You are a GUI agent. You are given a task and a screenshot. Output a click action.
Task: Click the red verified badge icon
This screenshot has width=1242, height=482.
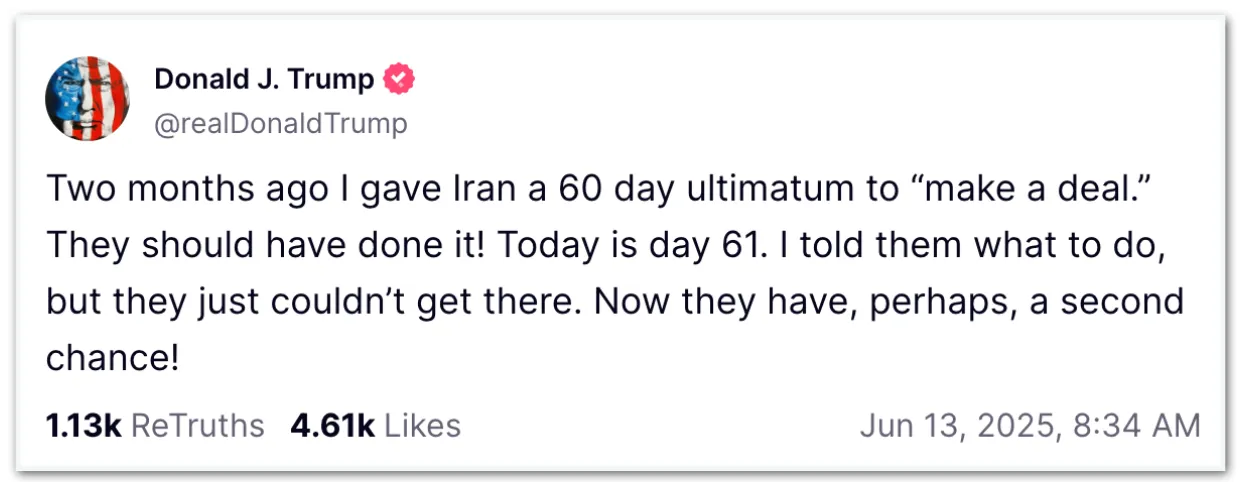401,79
